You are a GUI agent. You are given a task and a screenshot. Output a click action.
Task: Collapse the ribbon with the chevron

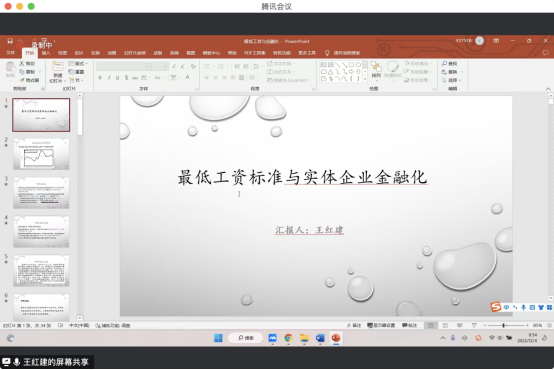(x=548, y=89)
